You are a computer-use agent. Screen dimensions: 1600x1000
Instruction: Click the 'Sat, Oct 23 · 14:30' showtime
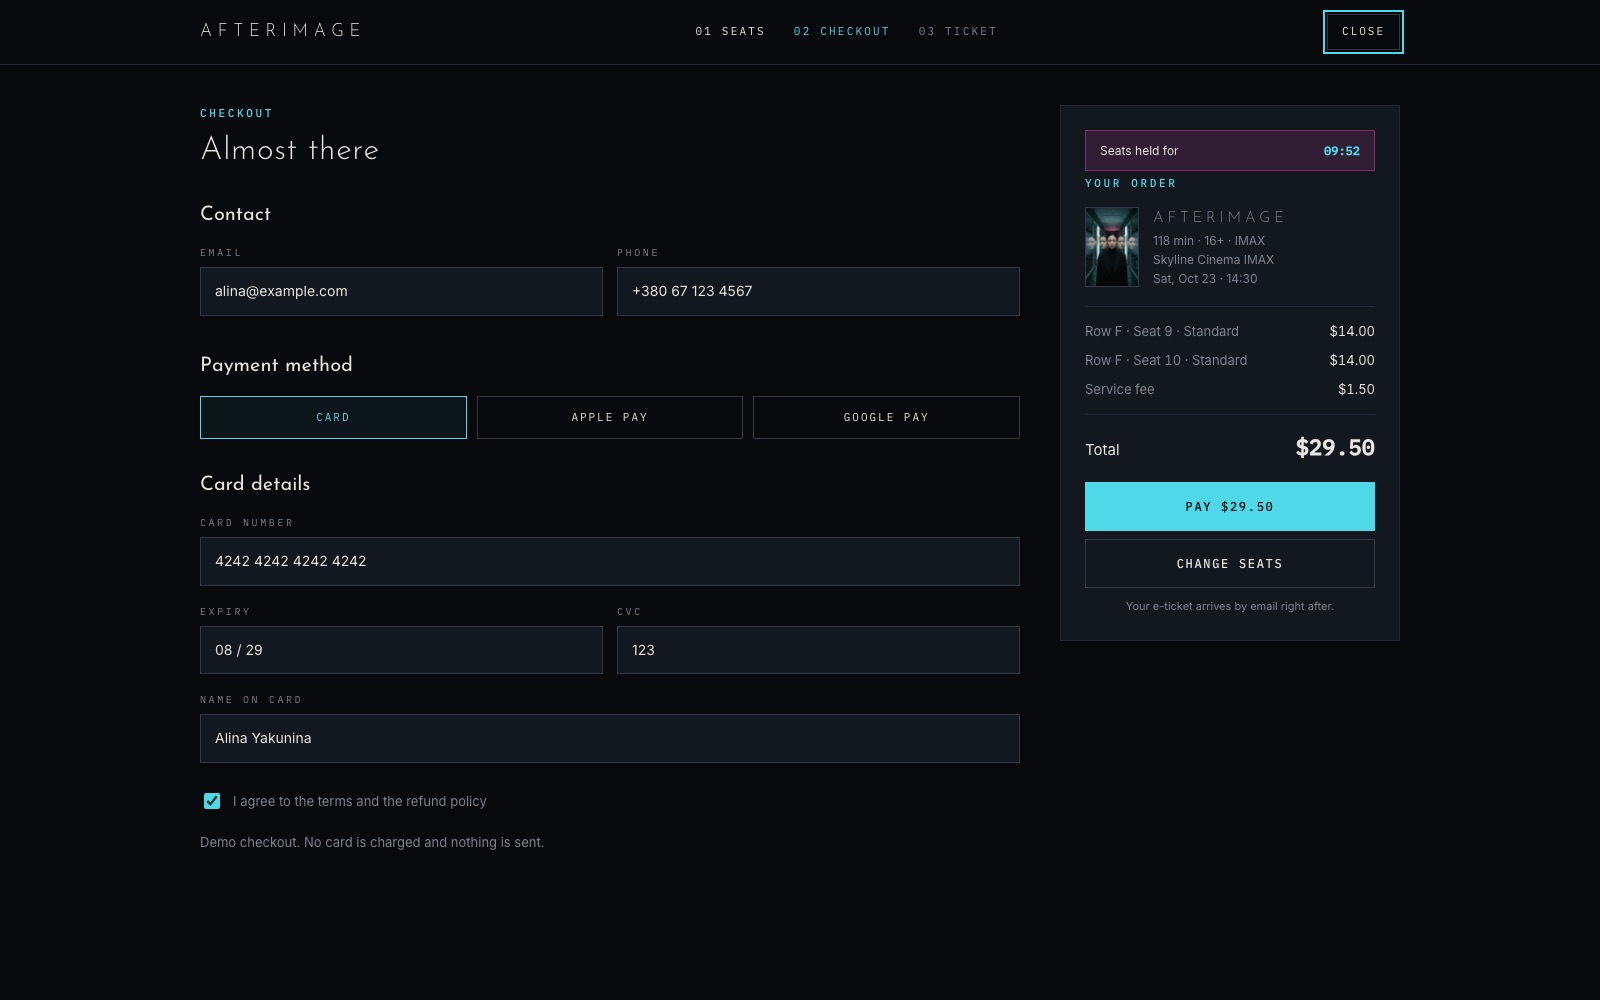click(x=1205, y=279)
